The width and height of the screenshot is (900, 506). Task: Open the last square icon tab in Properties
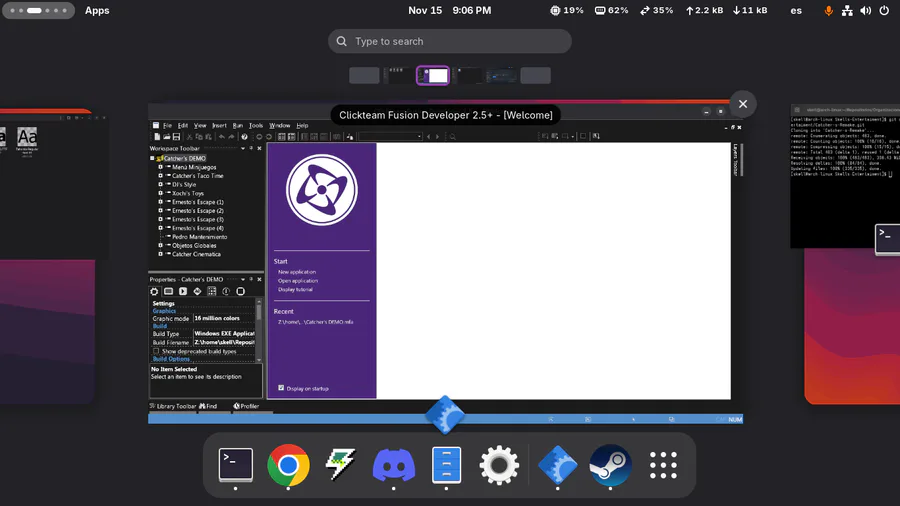click(x=240, y=291)
